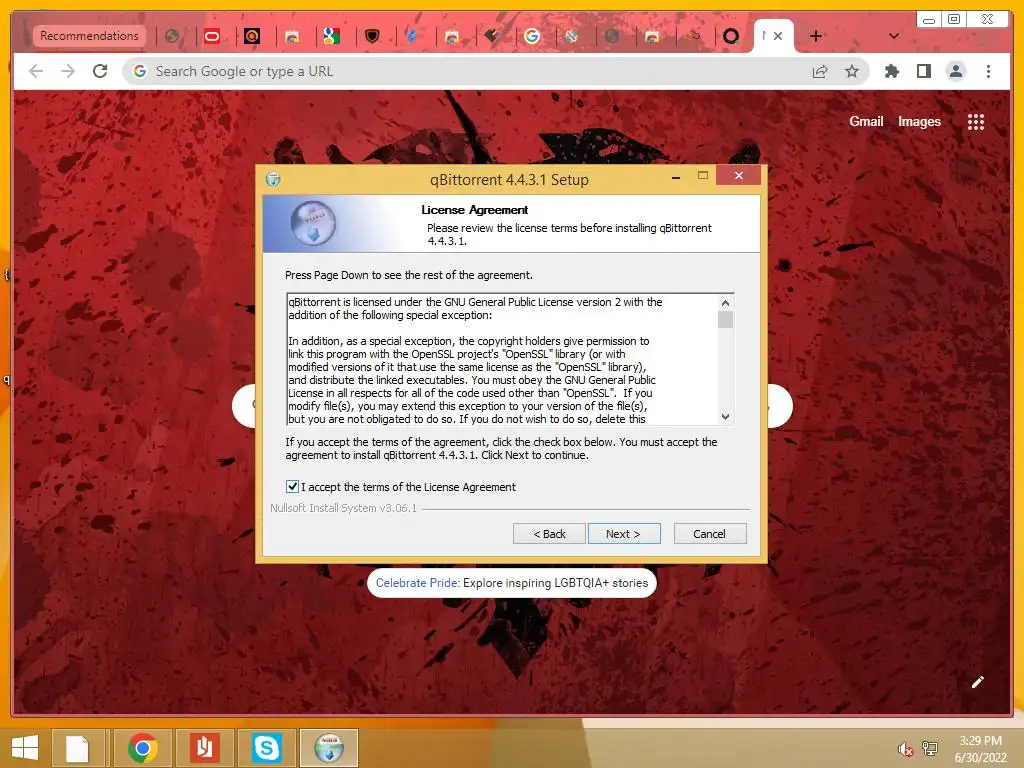The height and width of the screenshot is (768, 1024).
Task: Restore down the Chrome window
Action: click(954, 20)
